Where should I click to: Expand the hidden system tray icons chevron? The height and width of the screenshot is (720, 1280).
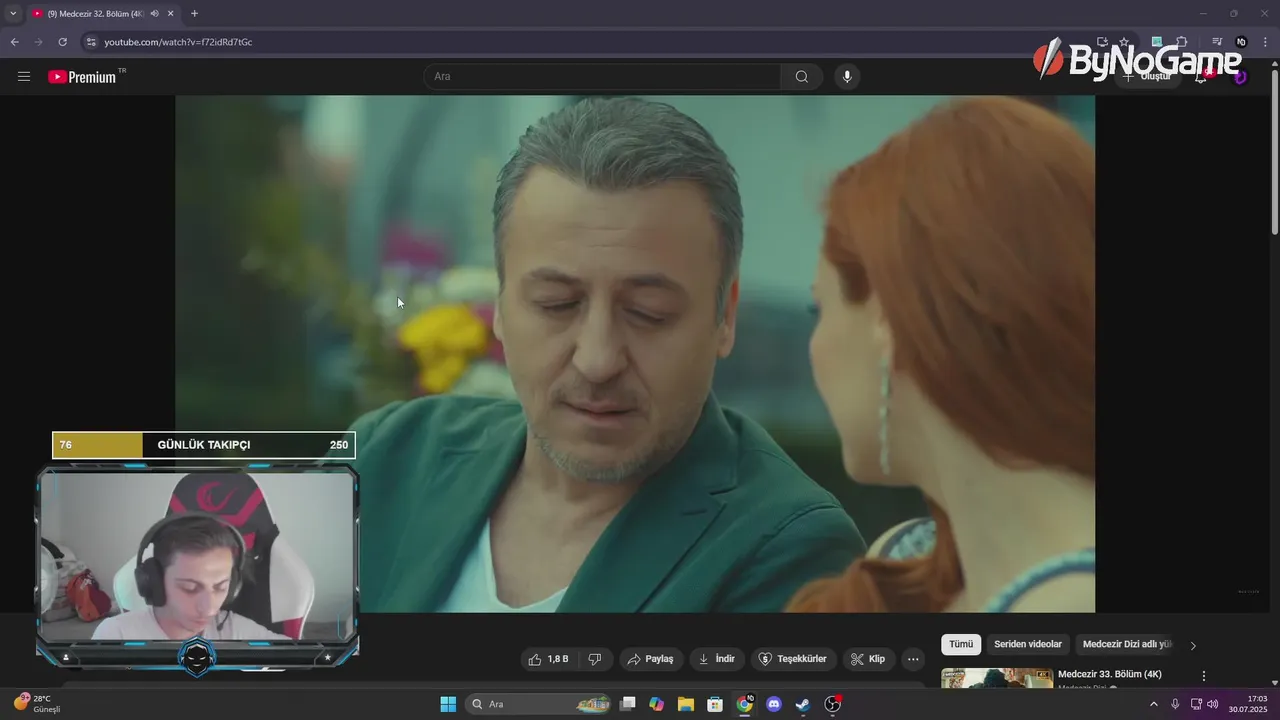1153,704
